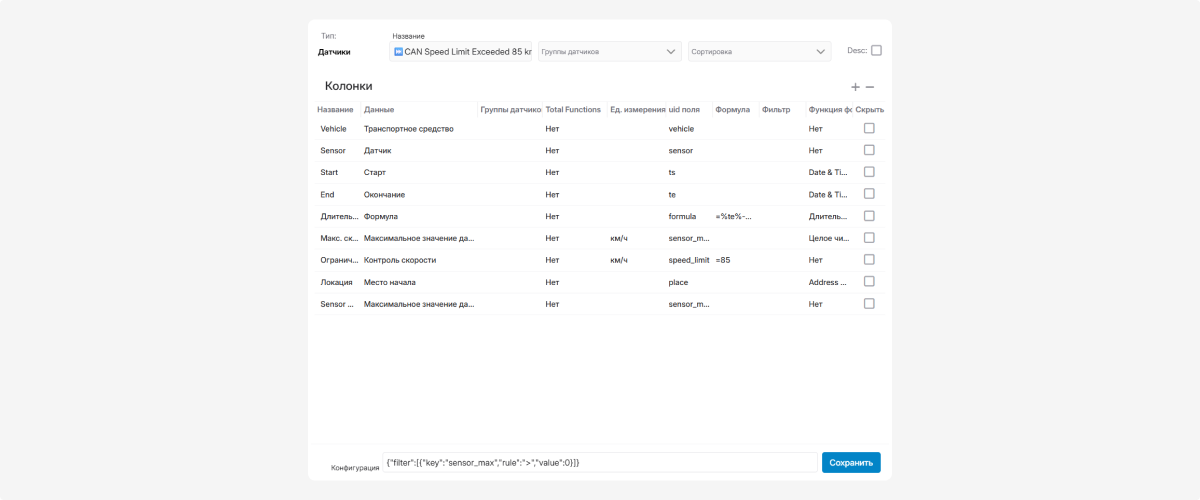Open CAN Speed Limit Exceeded name field
The width and height of the screenshot is (1200, 500).
click(x=462, y=51)
